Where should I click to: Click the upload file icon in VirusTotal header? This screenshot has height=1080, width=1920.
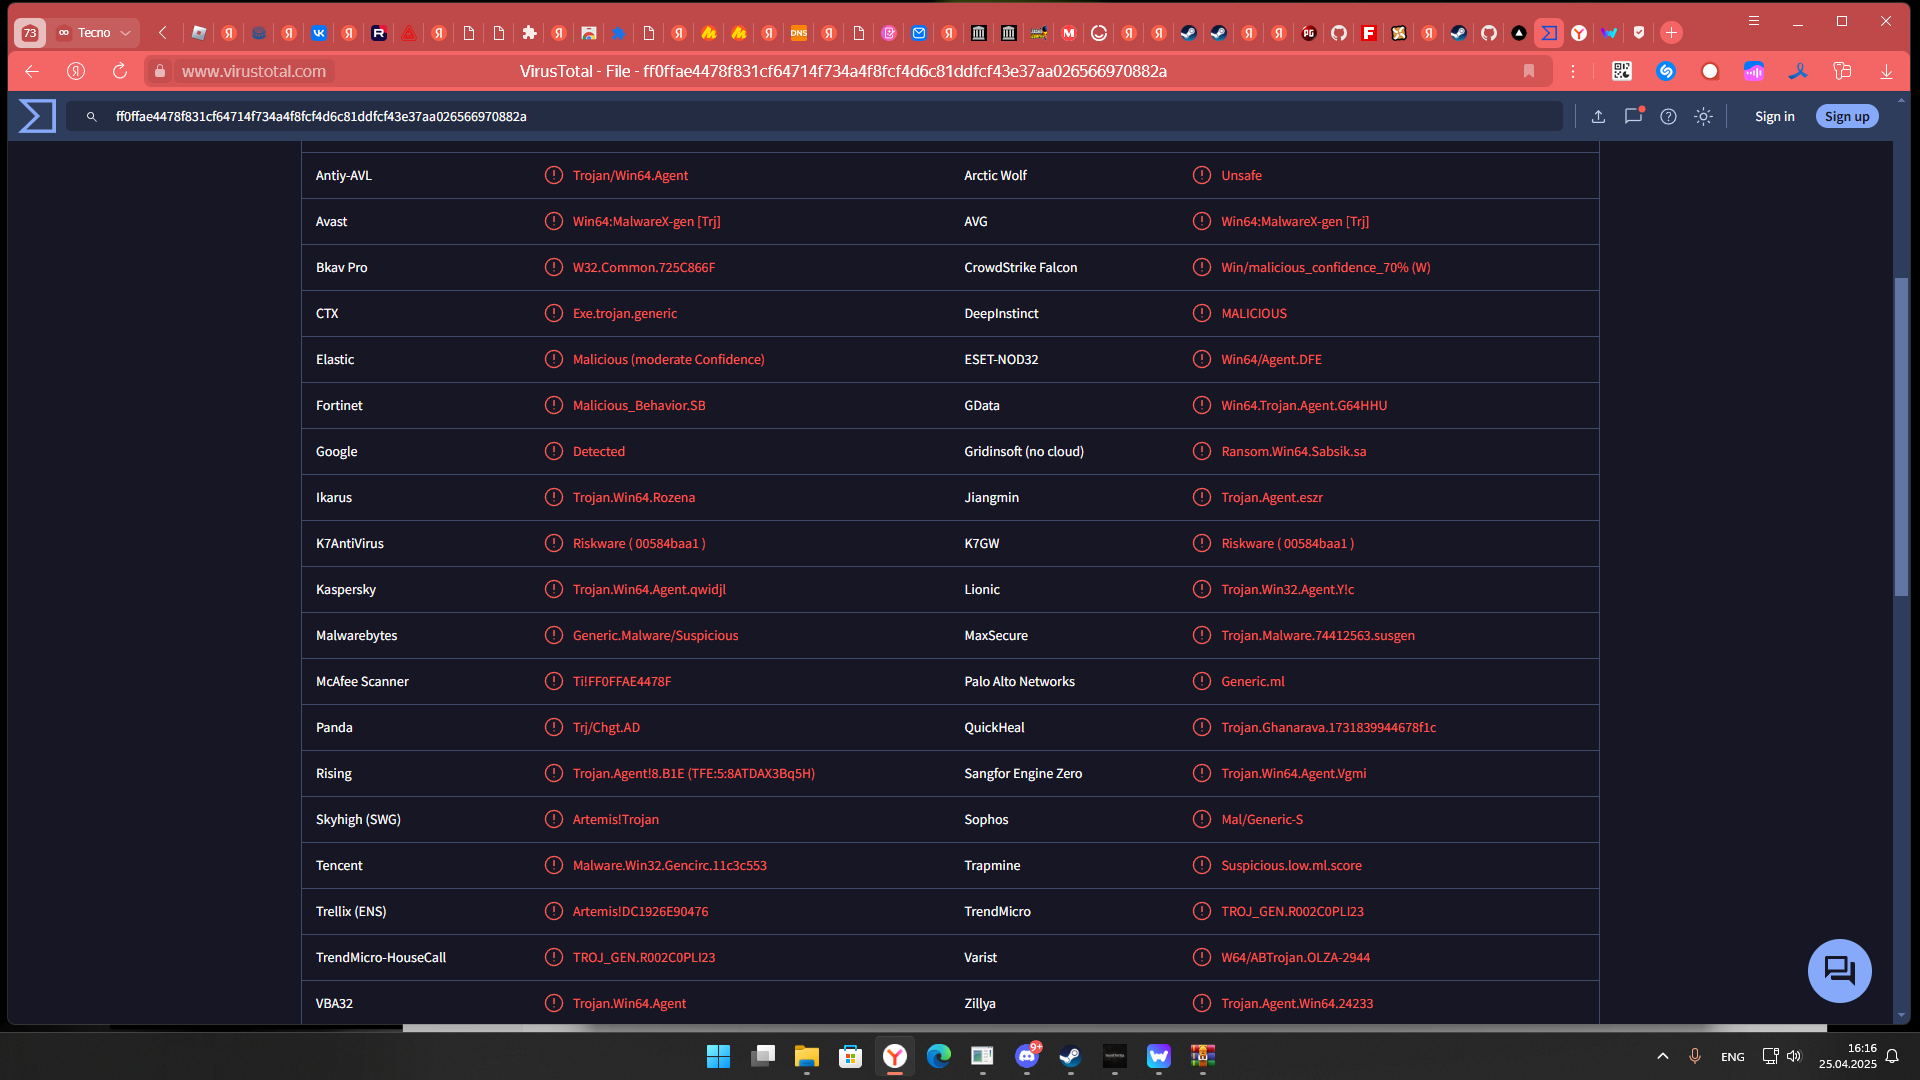click(x=1598, y=117)
